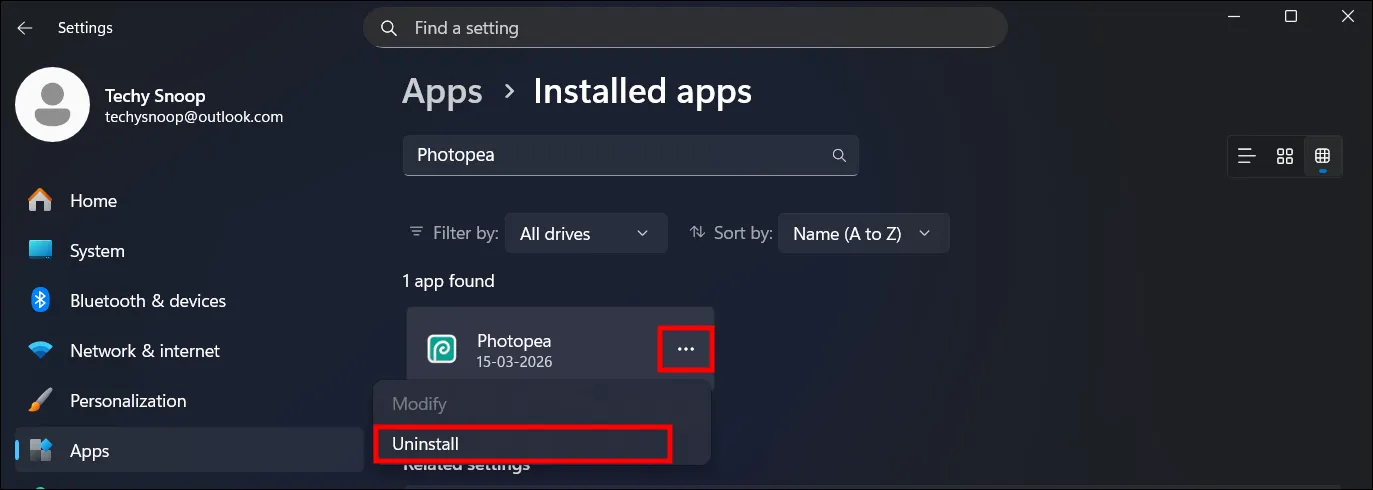Click the Find a setting search box

point(685,28)
